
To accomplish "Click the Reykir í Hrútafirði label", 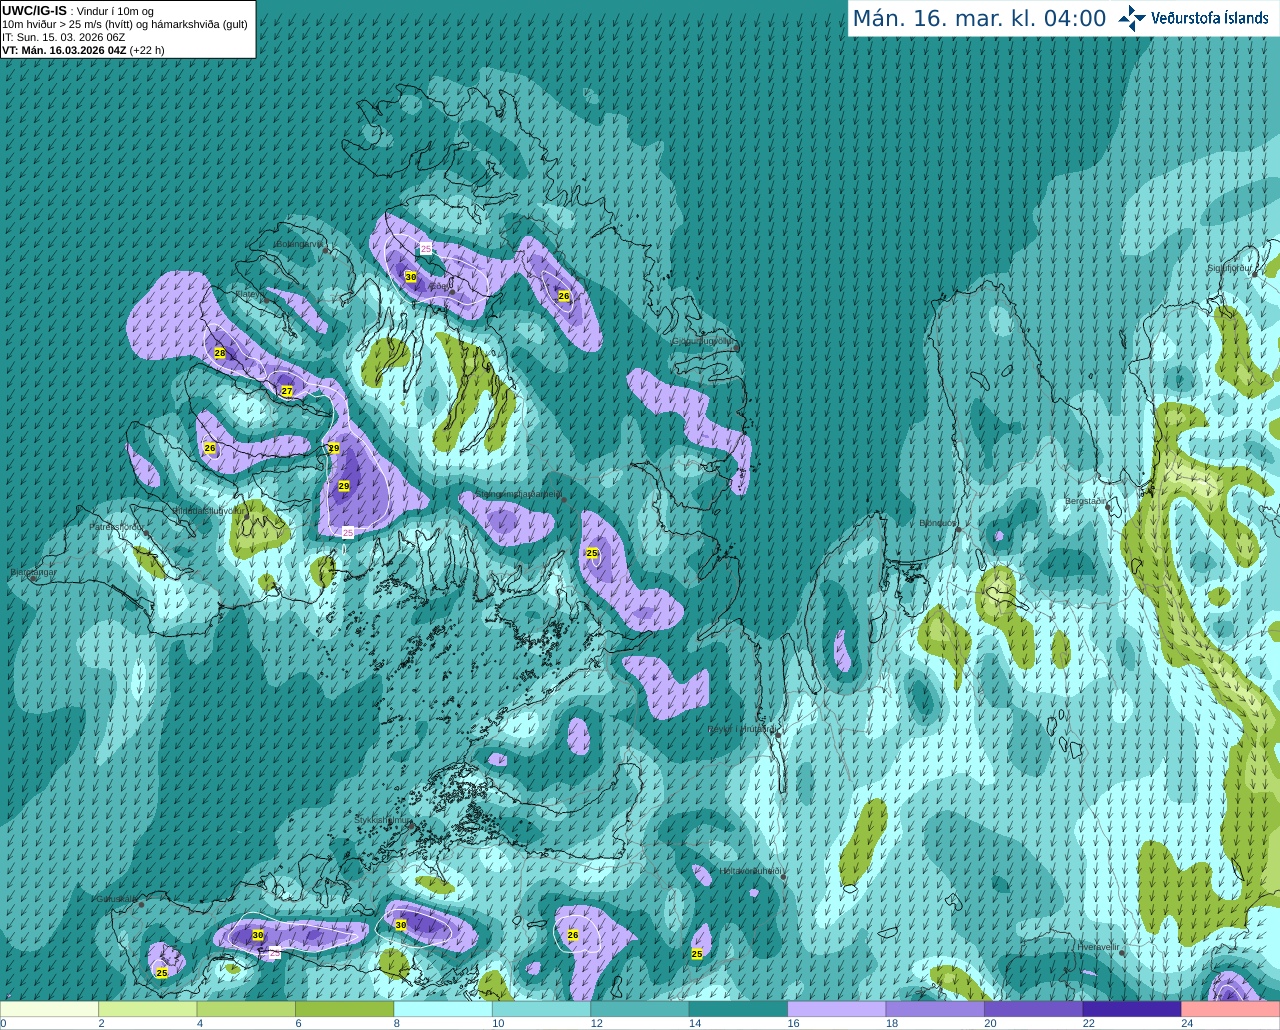I will pos(741,729).
